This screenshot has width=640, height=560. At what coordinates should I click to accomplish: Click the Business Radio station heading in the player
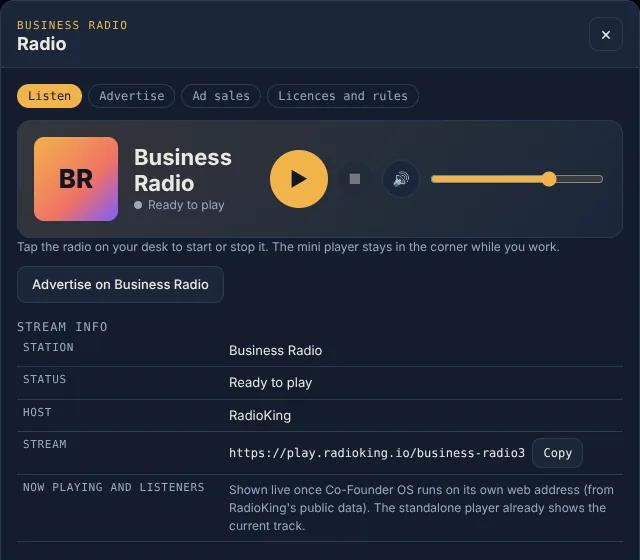click(183, 170)
